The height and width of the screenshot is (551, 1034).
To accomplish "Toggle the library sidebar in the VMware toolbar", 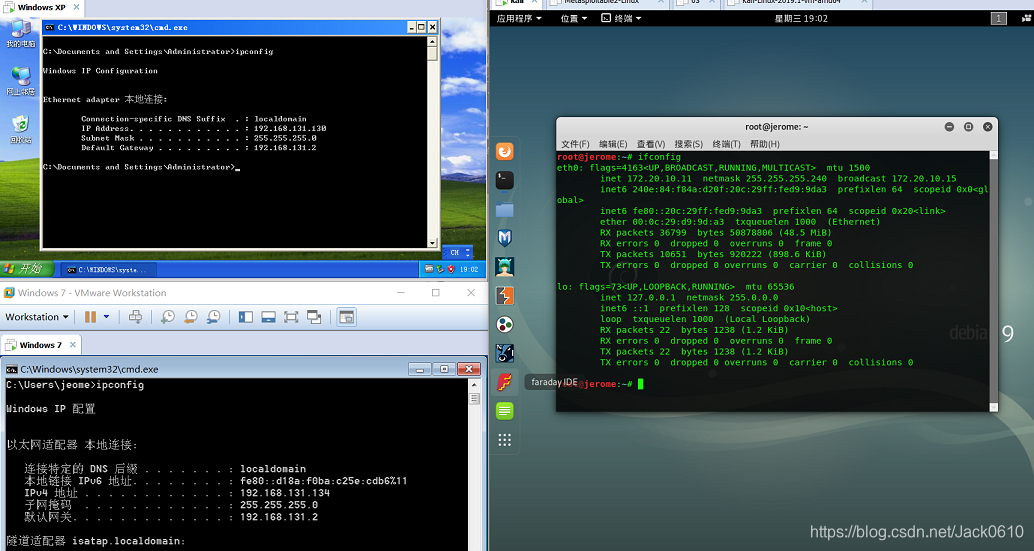I will coord(246,317).
